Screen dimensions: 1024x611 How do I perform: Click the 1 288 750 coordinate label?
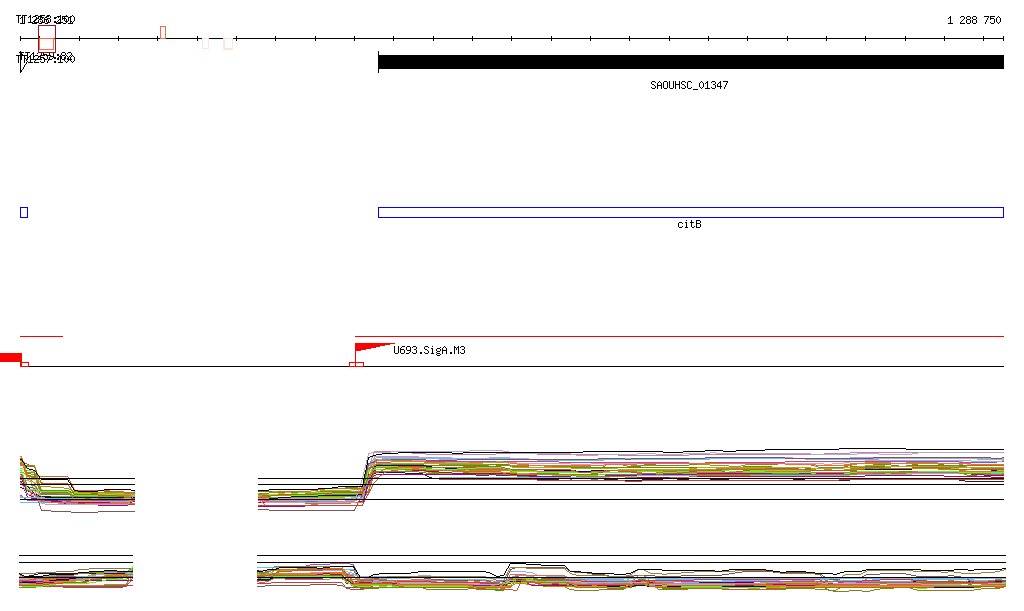coord(974,20)
